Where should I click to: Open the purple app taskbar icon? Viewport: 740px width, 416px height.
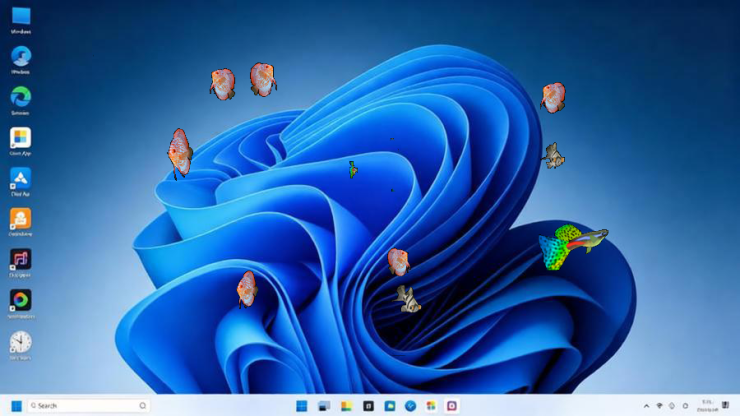click(452, 406)
